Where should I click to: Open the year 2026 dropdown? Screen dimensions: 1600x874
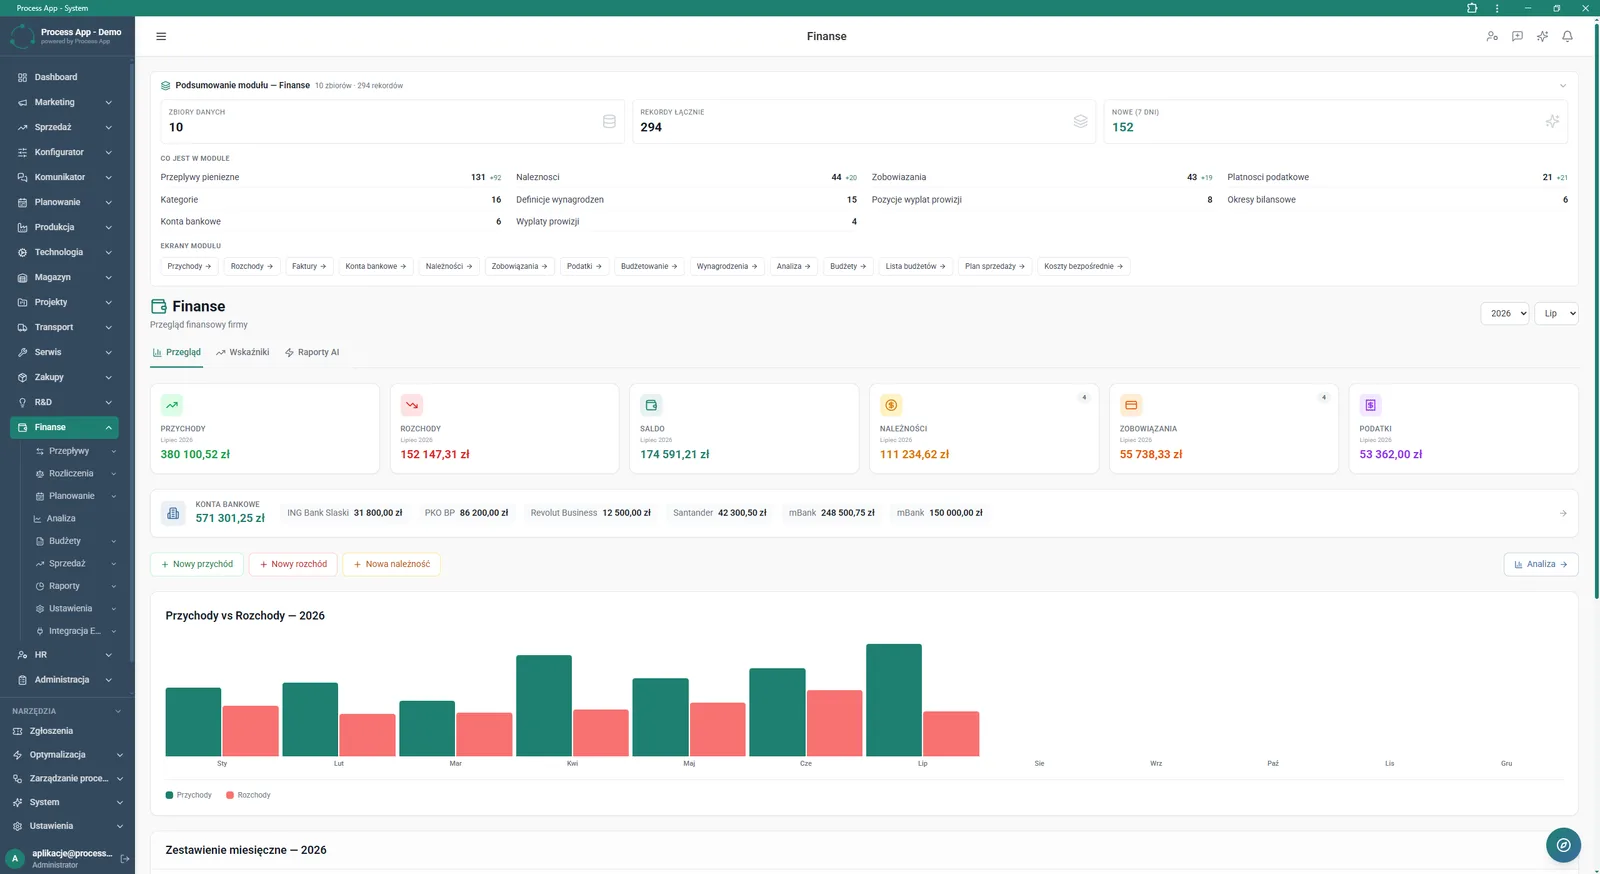(x=1505, y=313)
